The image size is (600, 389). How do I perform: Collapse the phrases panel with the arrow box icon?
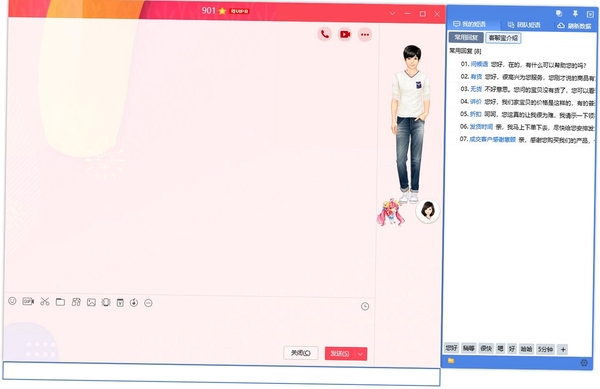(590, 14)
